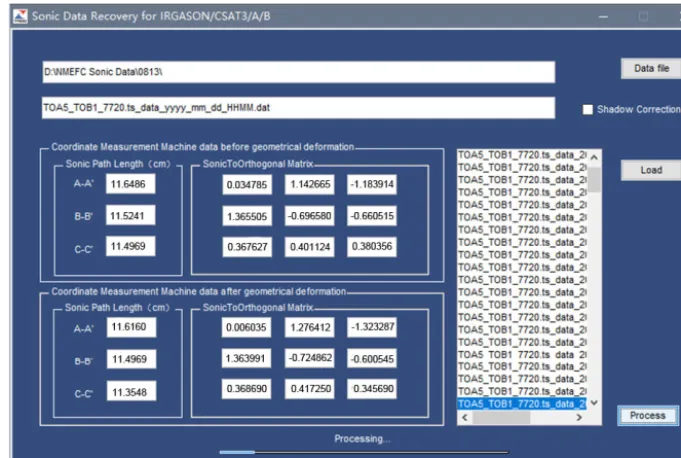Viewport: 681px width, 458px height.
Task: Click matrix cell -0.696580
Action: [x=310, y=216]
